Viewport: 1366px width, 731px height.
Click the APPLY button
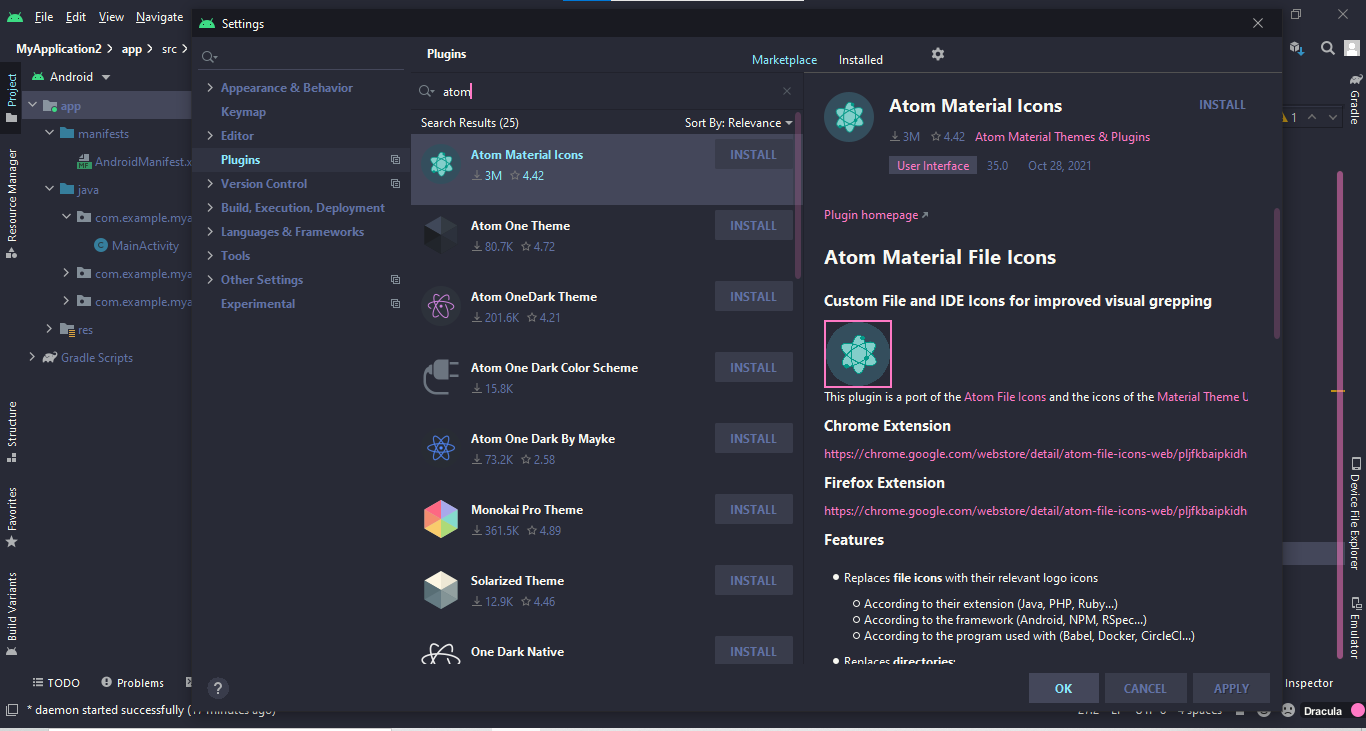(1231, 688)
